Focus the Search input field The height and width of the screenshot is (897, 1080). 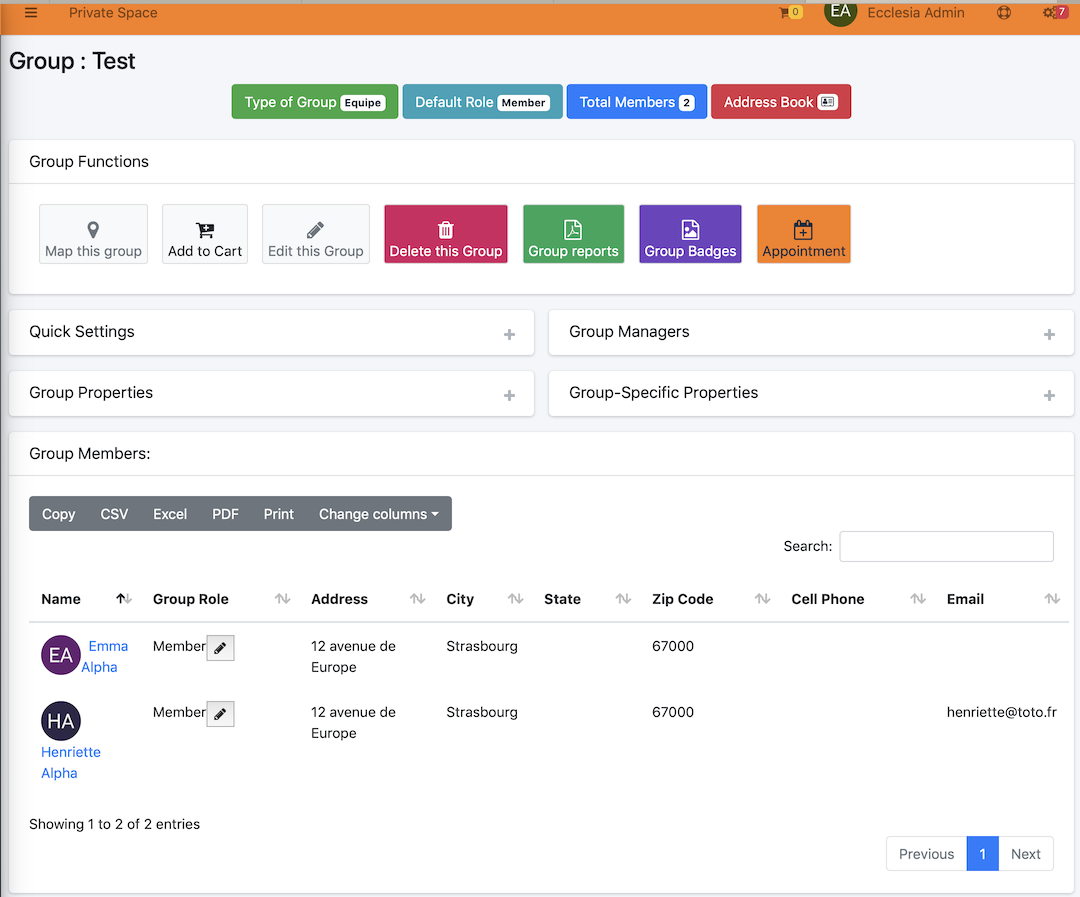[x=946, y=546]
